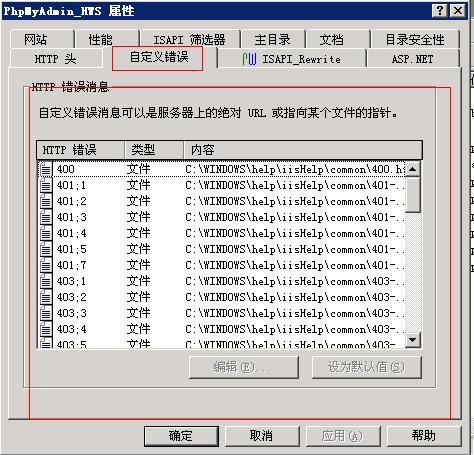
Task: Click the file icon of the 403;1 row
Action: [x=46, y=281]
